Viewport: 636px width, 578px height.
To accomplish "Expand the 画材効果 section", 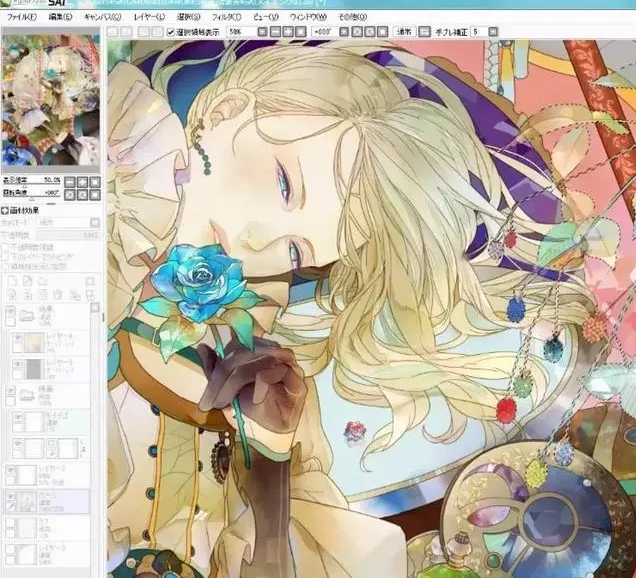I will tap(5, 210).
